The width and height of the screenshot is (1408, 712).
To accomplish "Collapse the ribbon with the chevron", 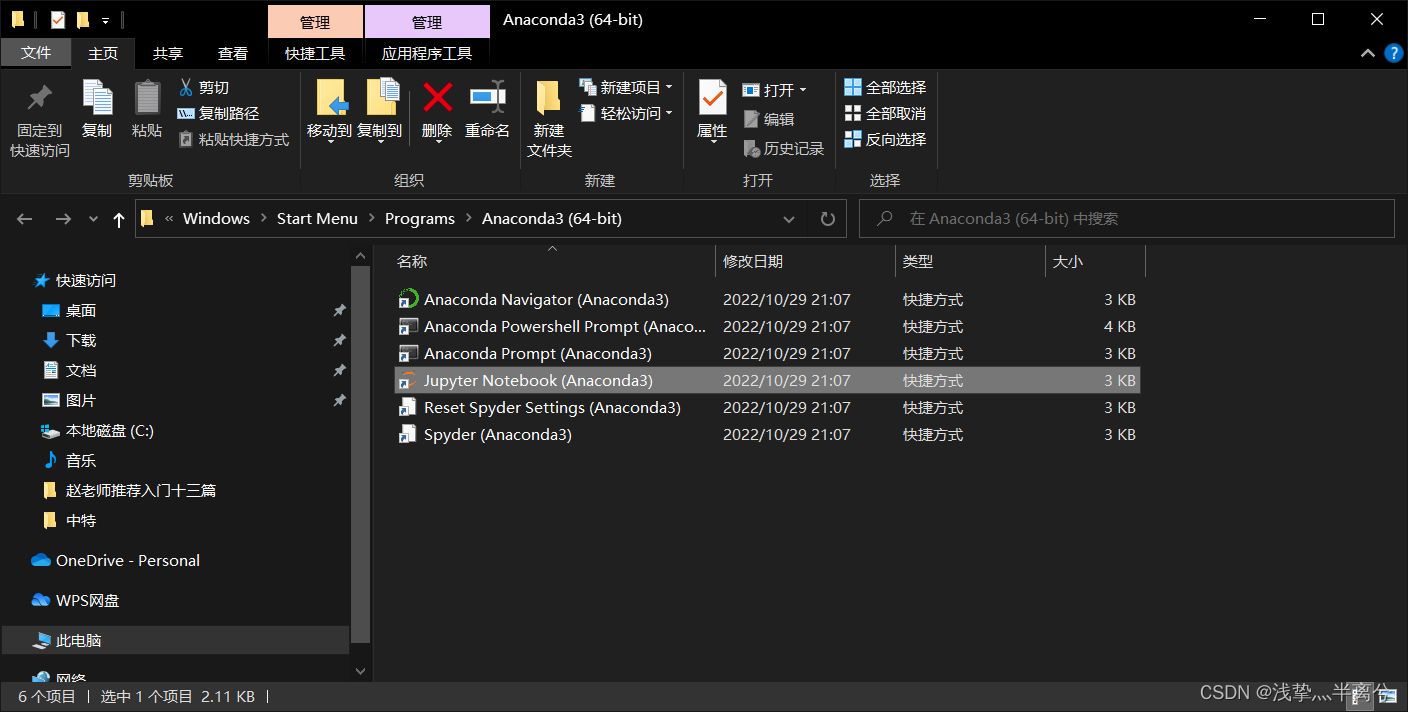I will point(1367,53).
